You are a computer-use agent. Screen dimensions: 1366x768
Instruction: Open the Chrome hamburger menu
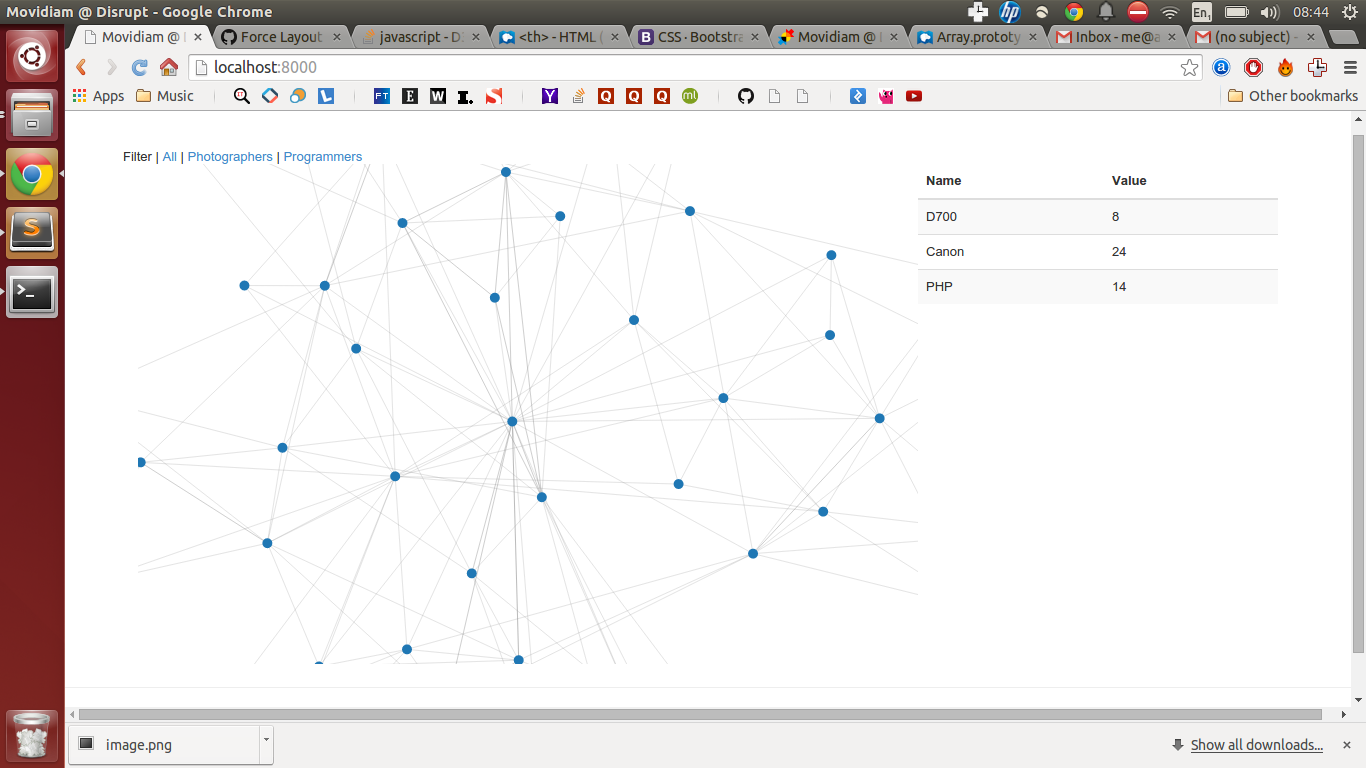coord(1349,67)
